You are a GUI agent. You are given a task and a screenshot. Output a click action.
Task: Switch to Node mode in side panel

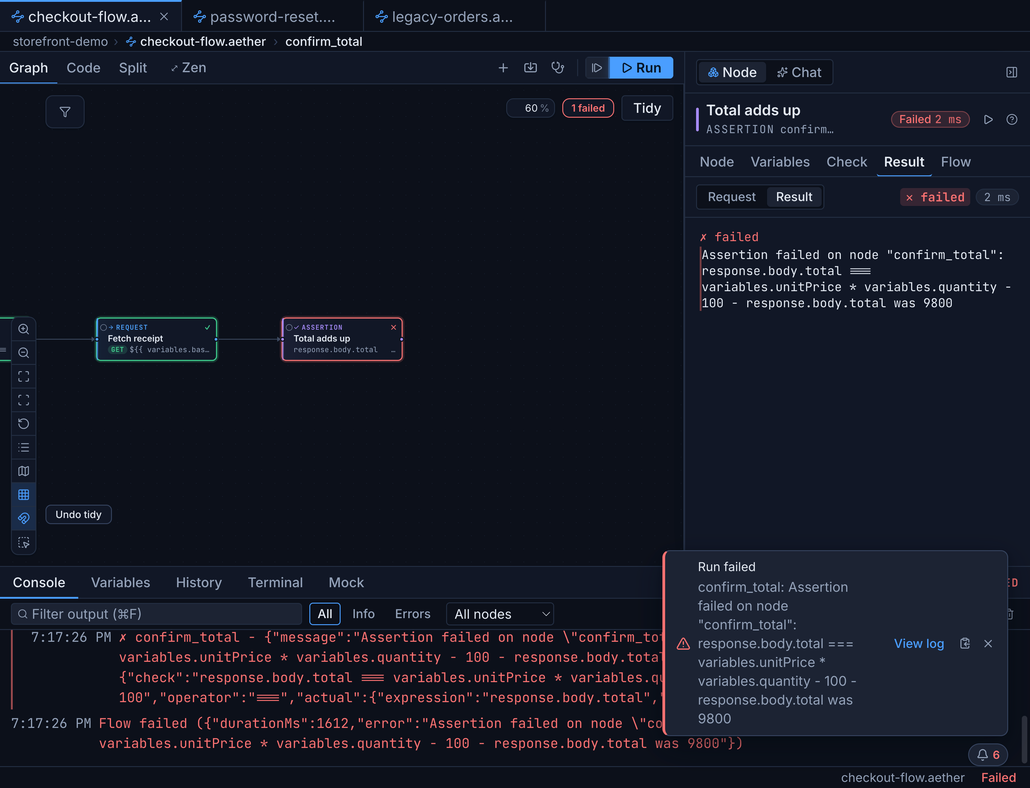tap(732, 72)
